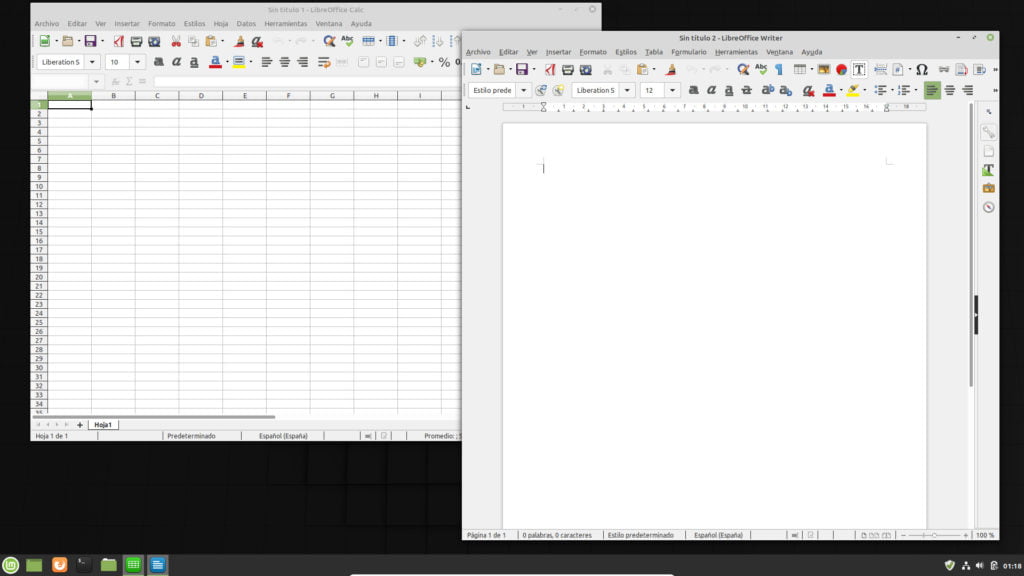Toggle formatting marks pilcrow in Writer
The height and width of the screenshot is (576, 1024).
pyautogui.click(x=778, y=70)
